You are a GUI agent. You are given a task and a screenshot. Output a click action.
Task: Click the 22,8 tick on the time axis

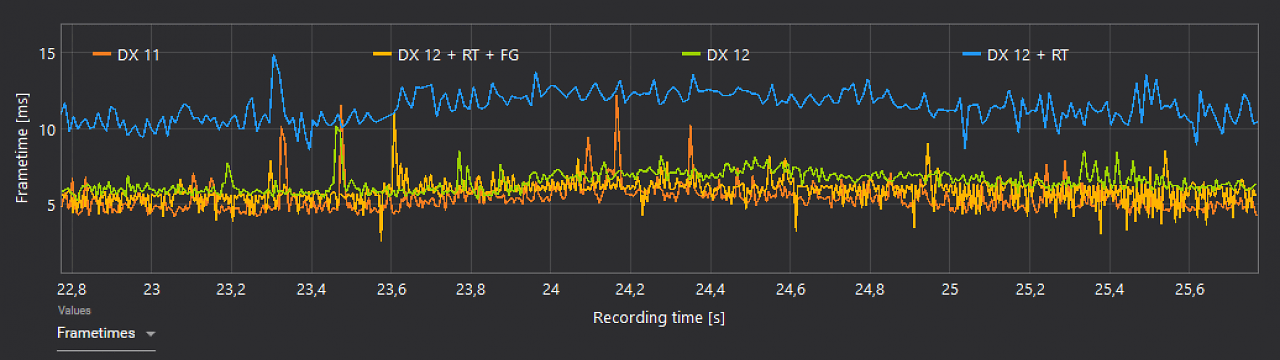point(73,290)
